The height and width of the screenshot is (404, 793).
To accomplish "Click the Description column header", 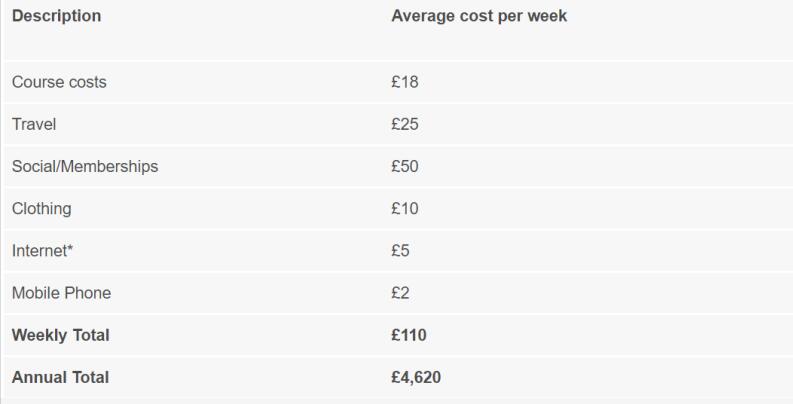I will point(57,18).
